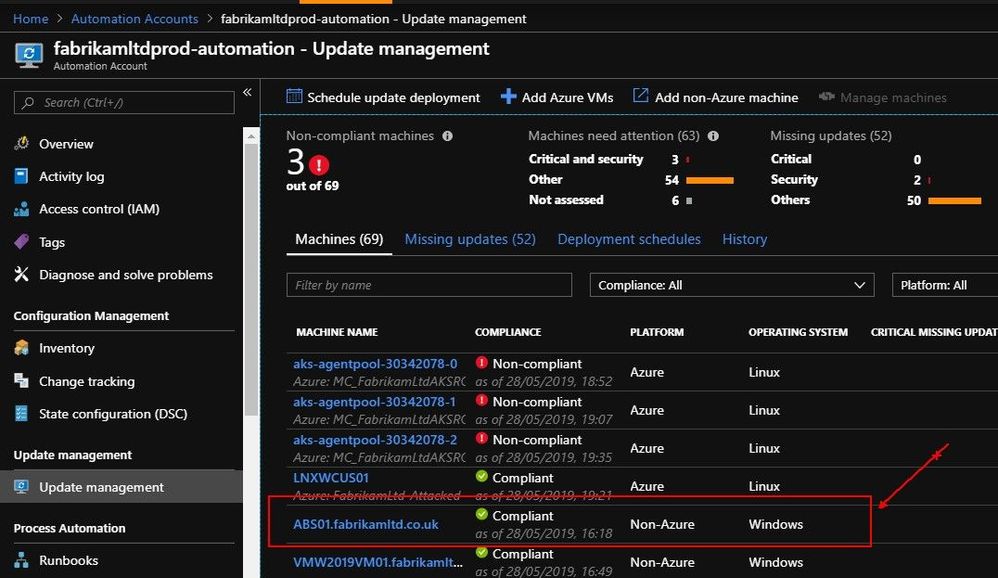Image resolution: width=998 pixels, height=578 pixels.
Task: Click compliant status icon for LNXWCUS01
Action: (x=482, y=476)
